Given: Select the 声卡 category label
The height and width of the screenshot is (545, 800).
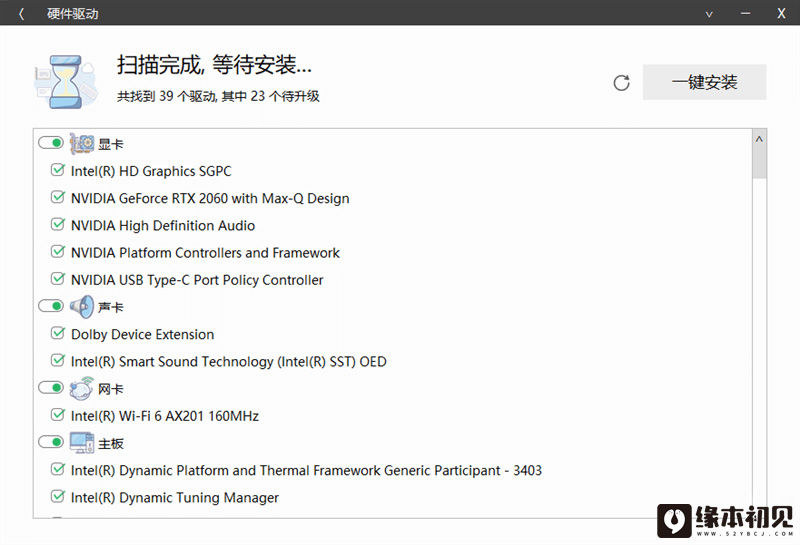Looking at the screenshot, I should (x=111, y=308).
